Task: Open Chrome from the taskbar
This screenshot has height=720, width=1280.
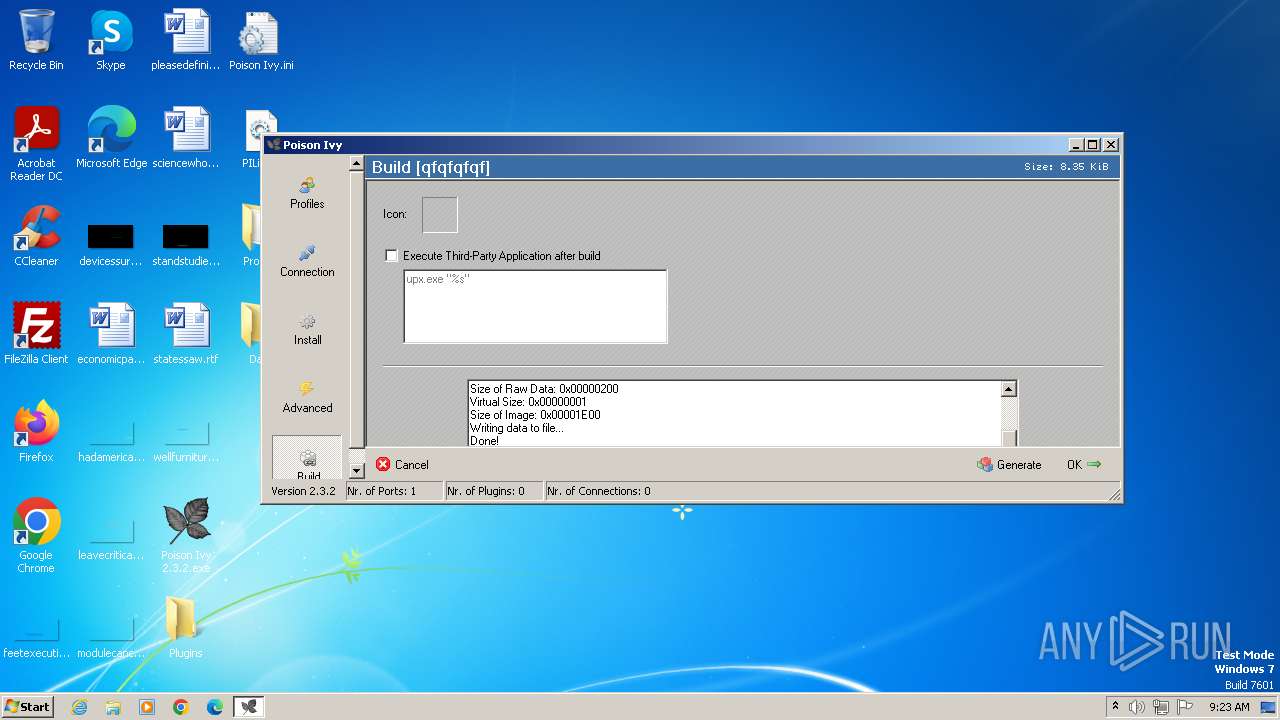Action: click(x=181, y=707)
